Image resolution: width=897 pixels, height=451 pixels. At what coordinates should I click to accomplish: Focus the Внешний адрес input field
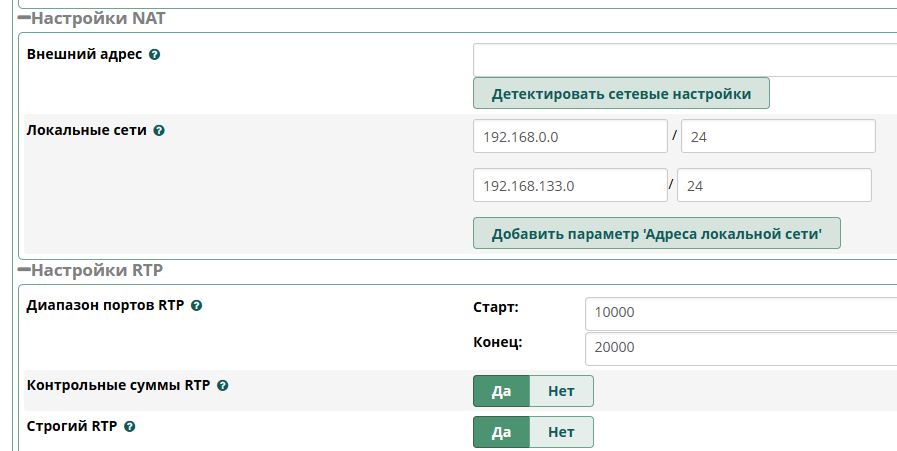[685, 60]
